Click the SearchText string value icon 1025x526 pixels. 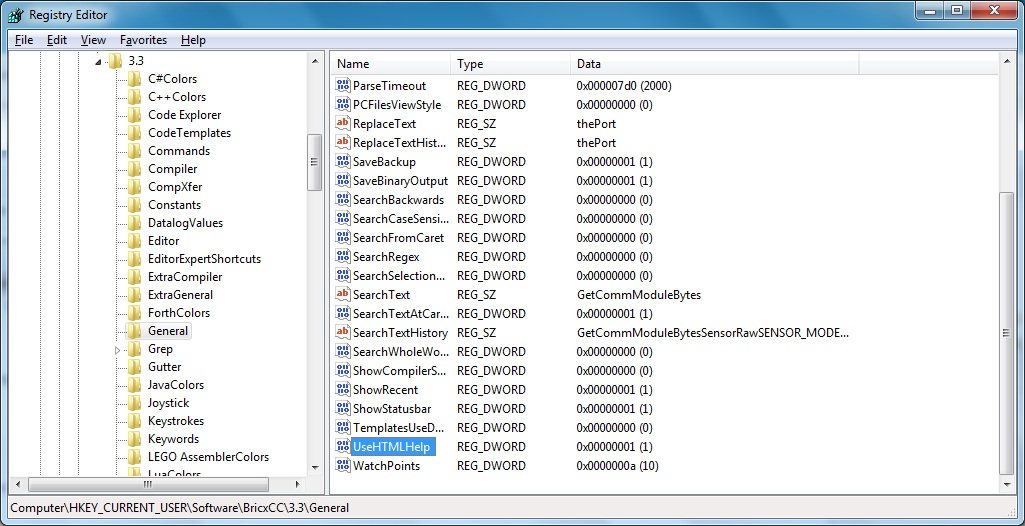342,295
